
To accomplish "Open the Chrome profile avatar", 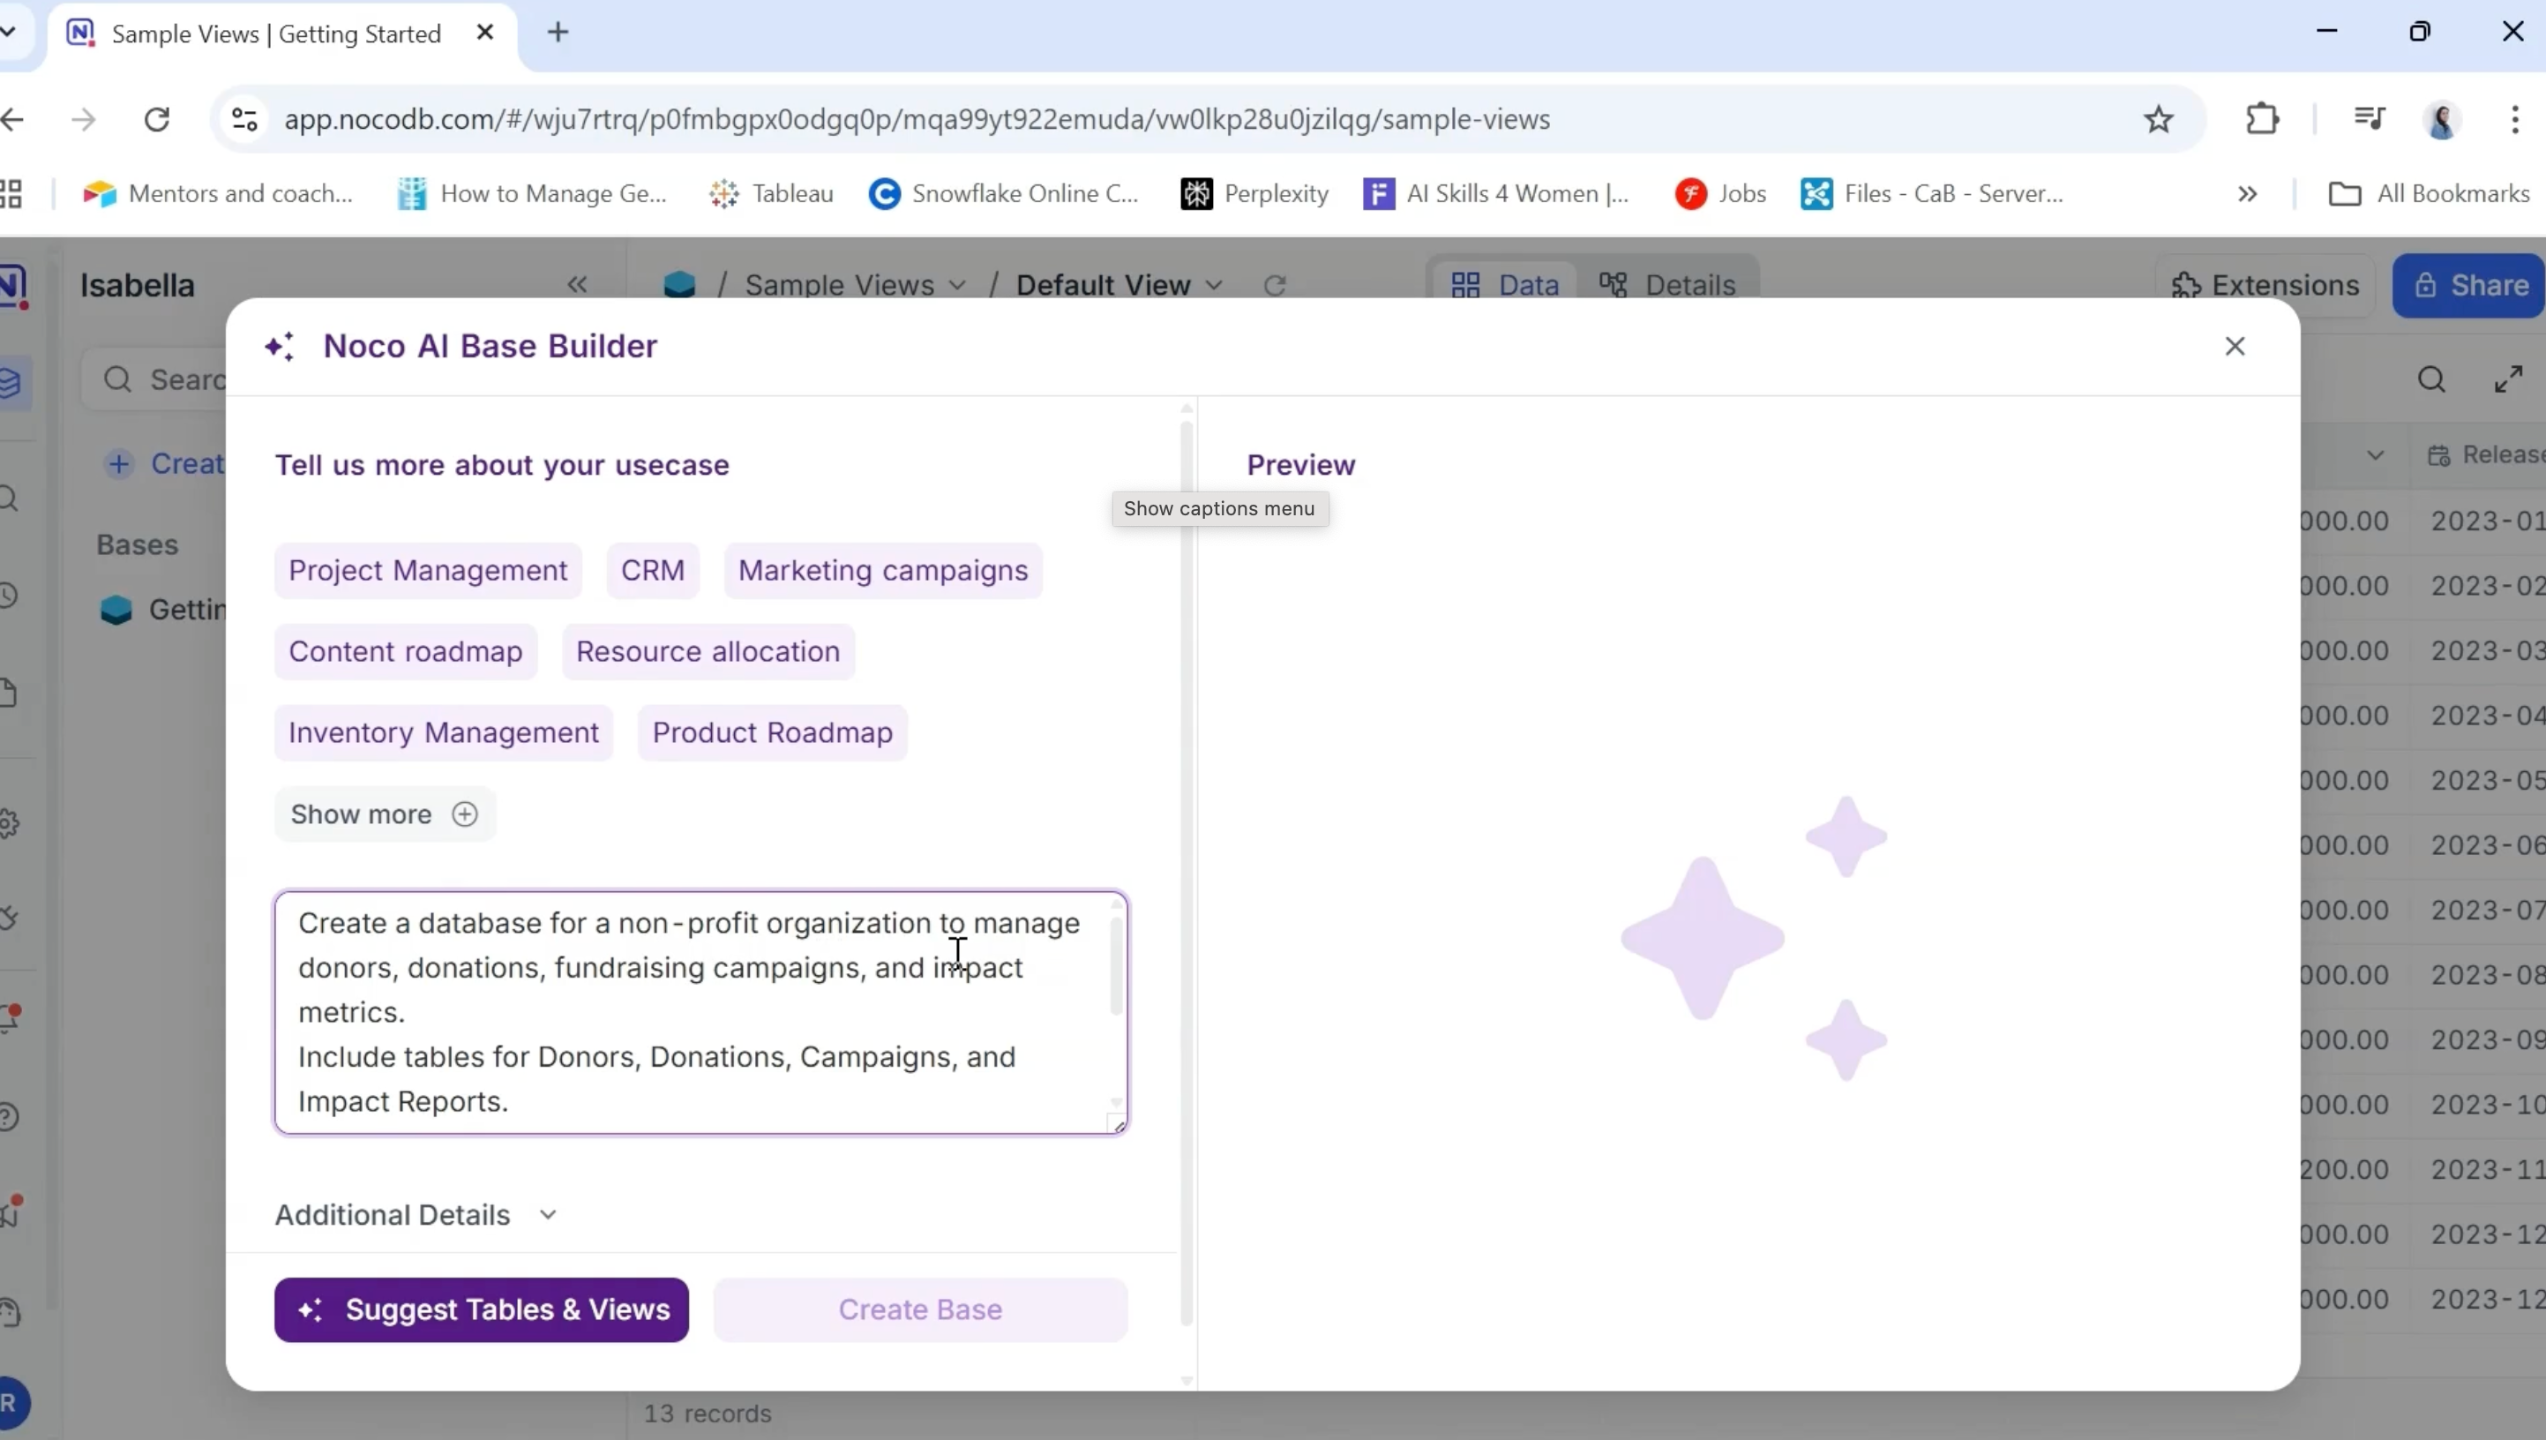I will click(2441, 119).
